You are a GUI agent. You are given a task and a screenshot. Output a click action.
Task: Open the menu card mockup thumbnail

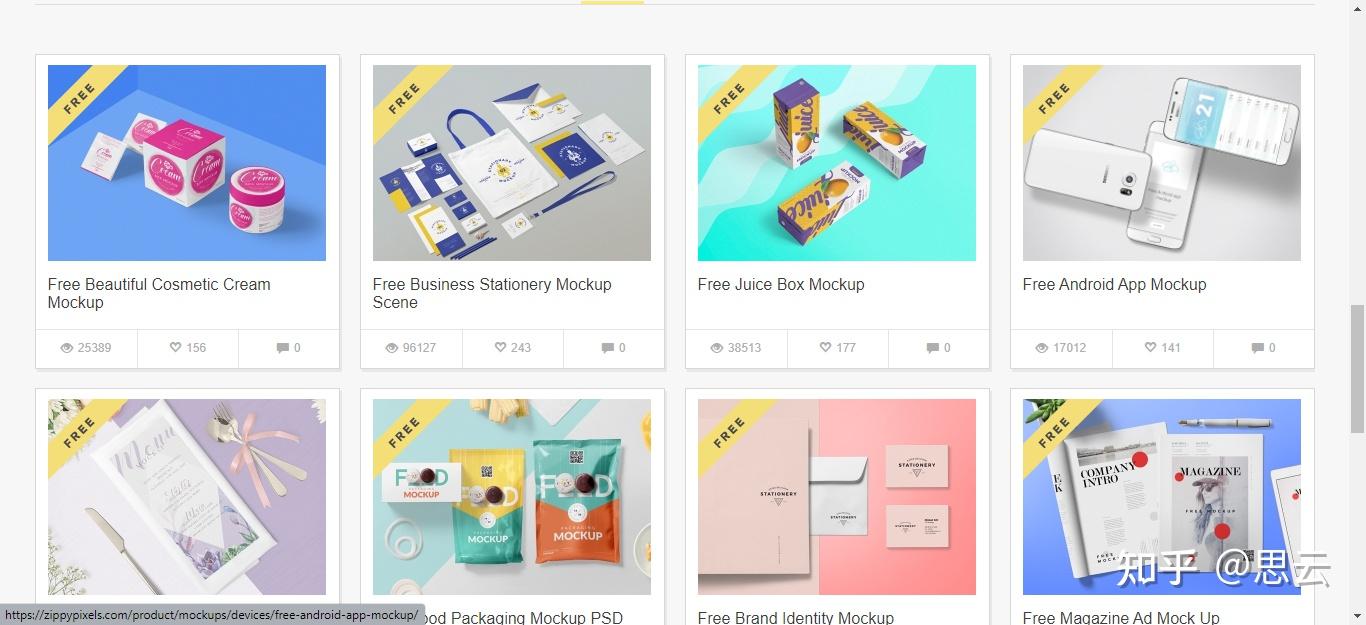coord(187,497)
